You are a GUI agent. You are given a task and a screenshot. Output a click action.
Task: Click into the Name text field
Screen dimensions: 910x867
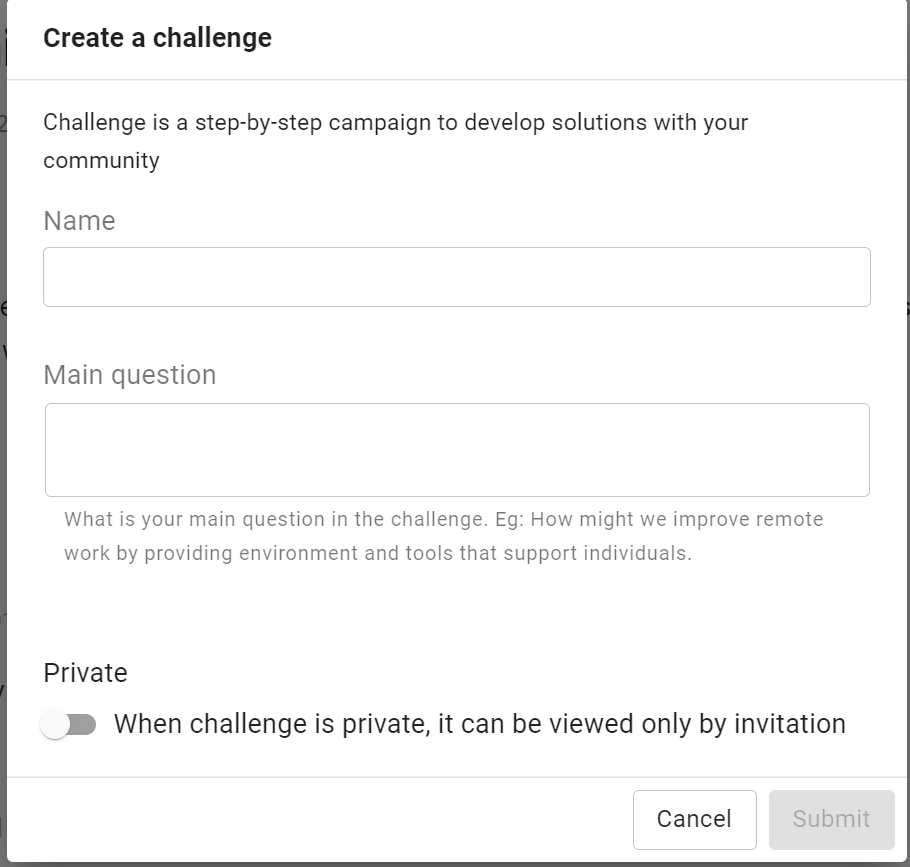456,277
